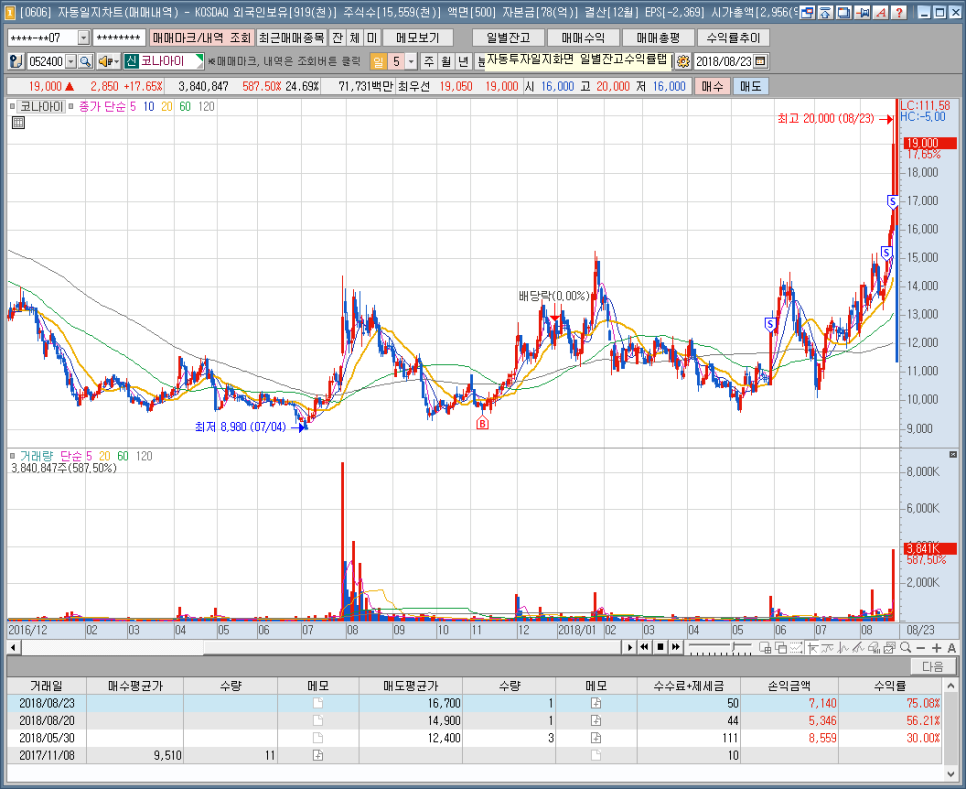
Task: Click the plus zoom-in icon on chart toolbar
Action: [936, 648]
